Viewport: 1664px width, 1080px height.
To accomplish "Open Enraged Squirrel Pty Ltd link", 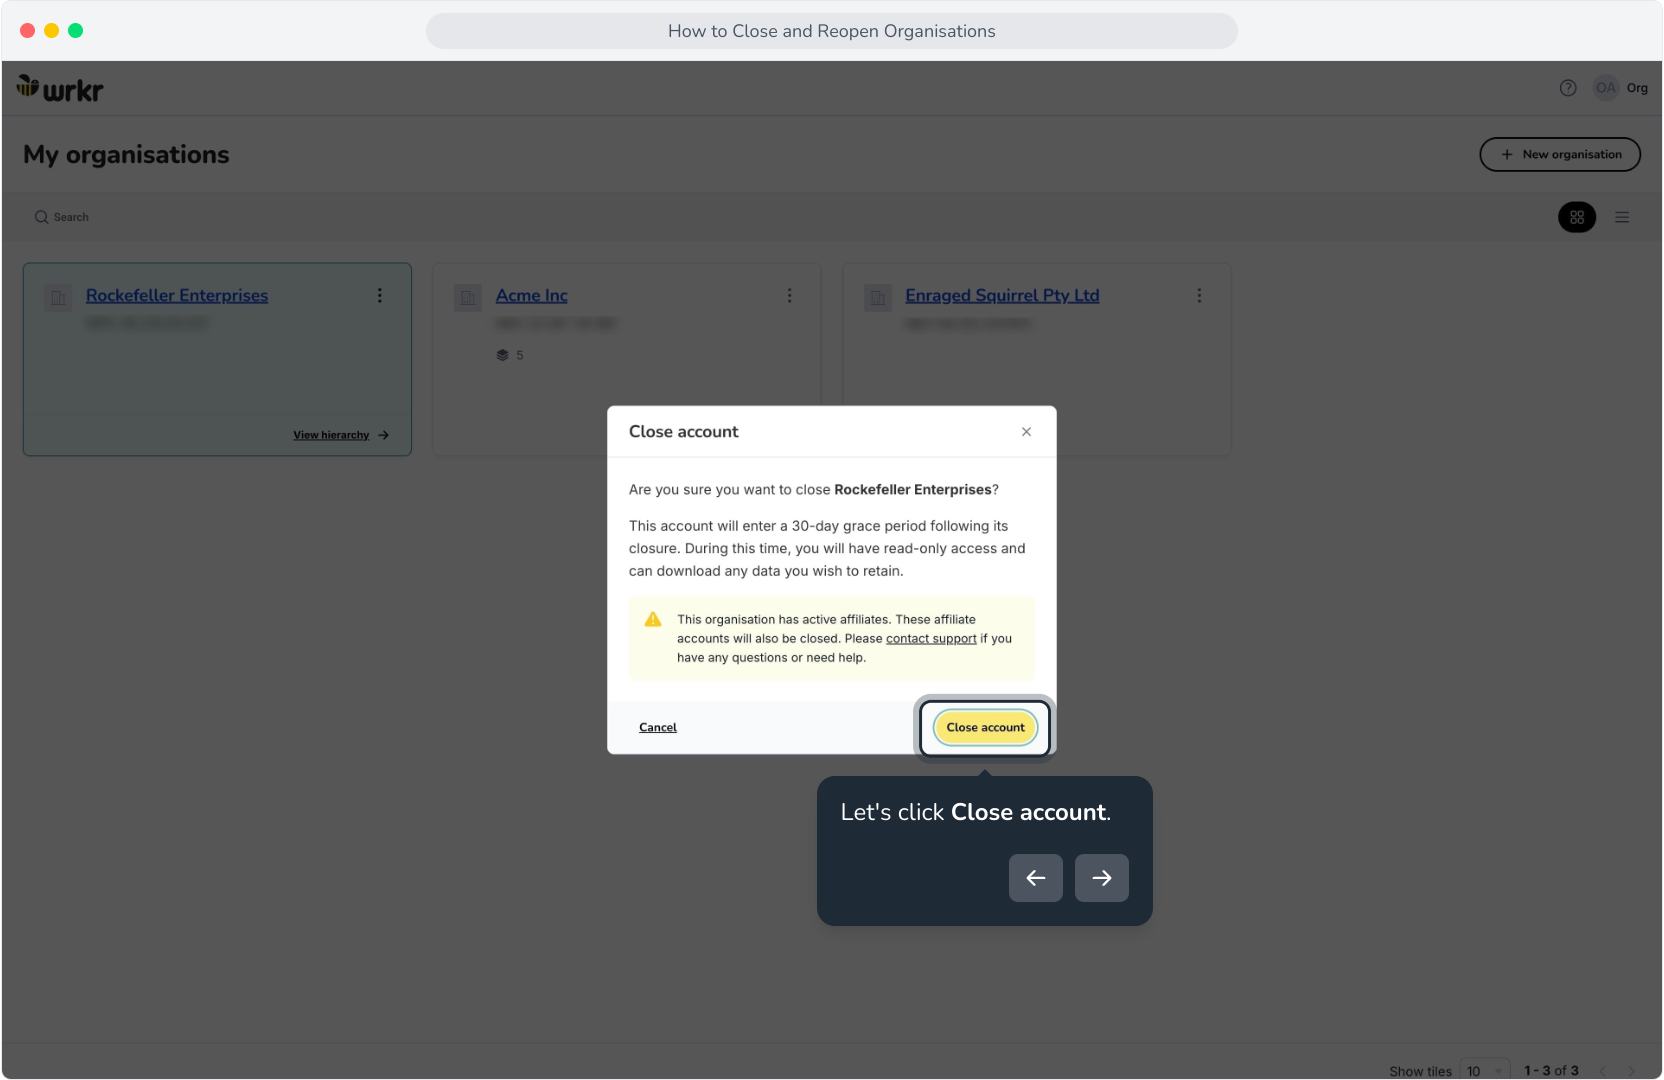I will click(x=1002, y=296).
